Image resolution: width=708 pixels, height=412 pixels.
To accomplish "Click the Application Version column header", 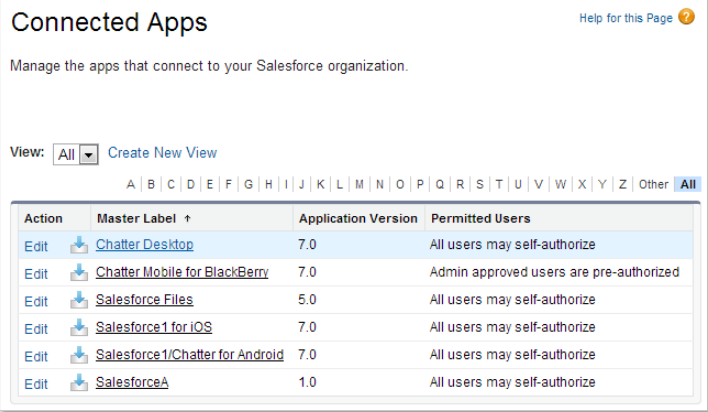I will point(358,218).
